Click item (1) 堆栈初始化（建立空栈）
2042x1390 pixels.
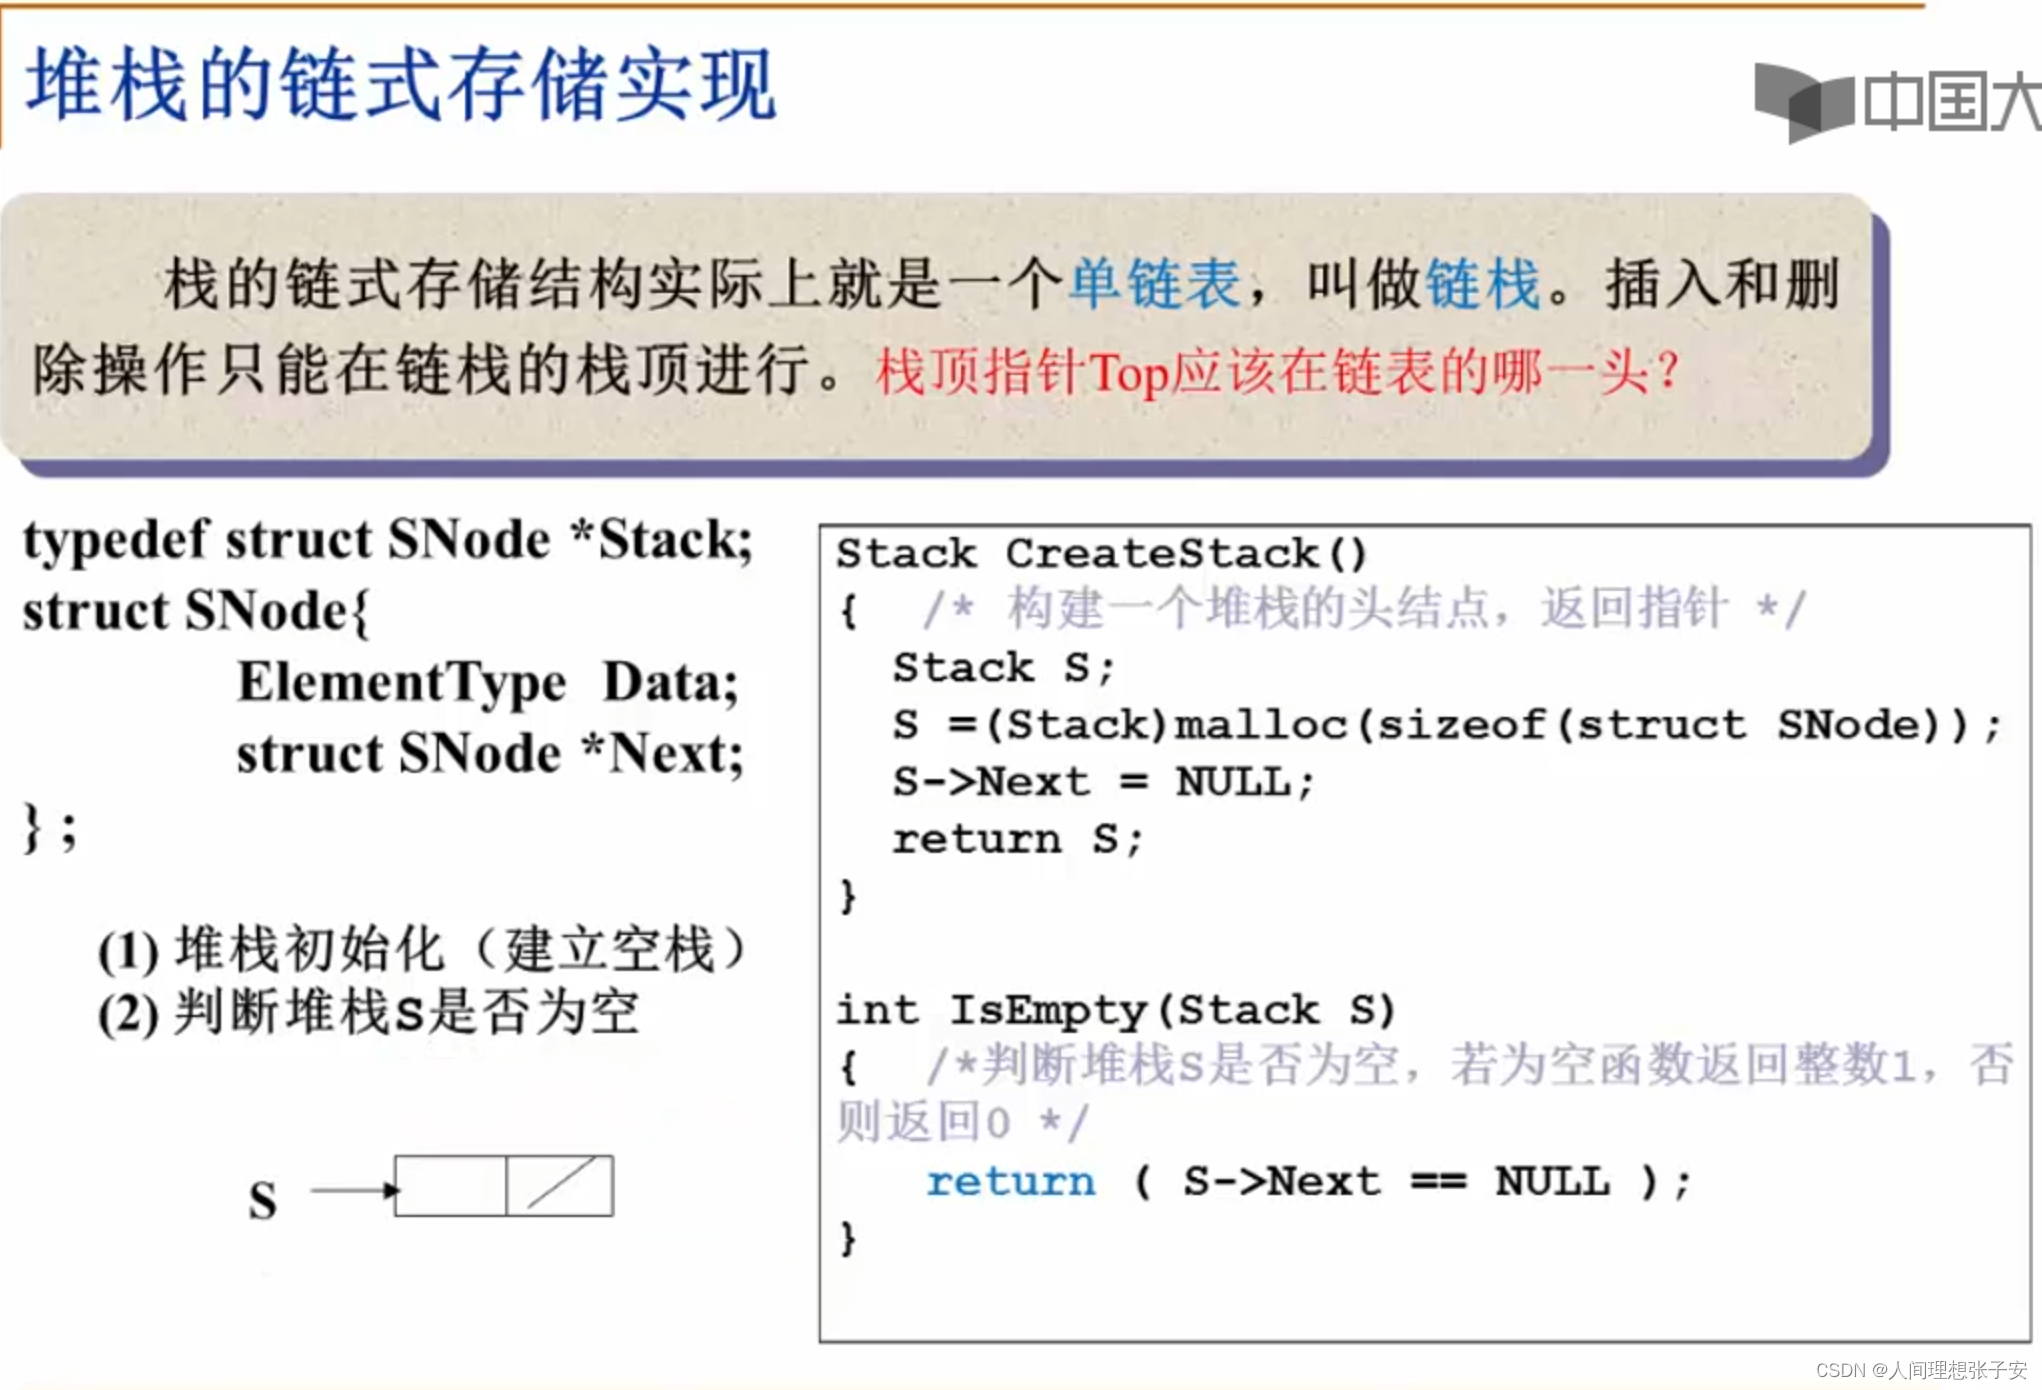coord(423,950)
